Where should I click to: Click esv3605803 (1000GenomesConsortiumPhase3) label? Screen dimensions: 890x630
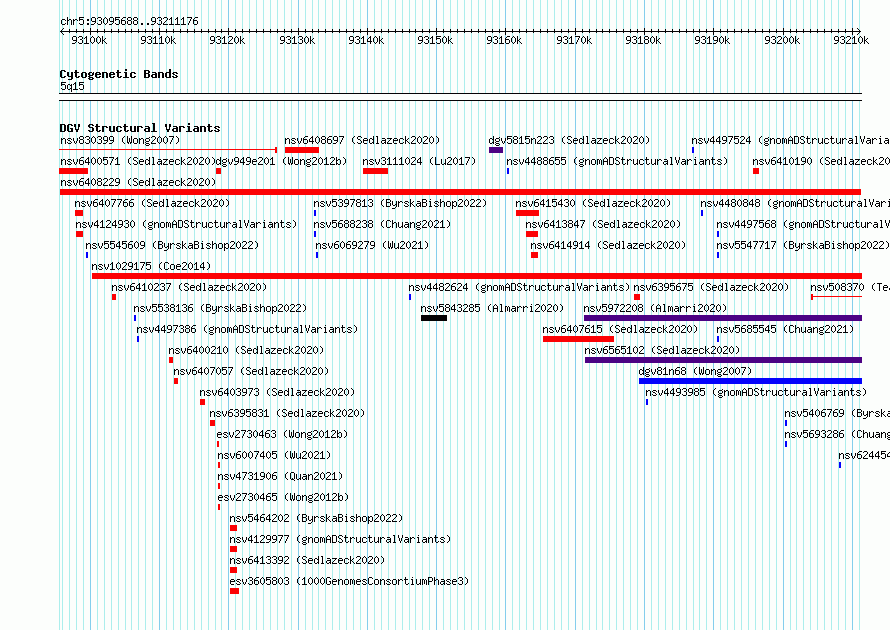(x=349, y=581)
